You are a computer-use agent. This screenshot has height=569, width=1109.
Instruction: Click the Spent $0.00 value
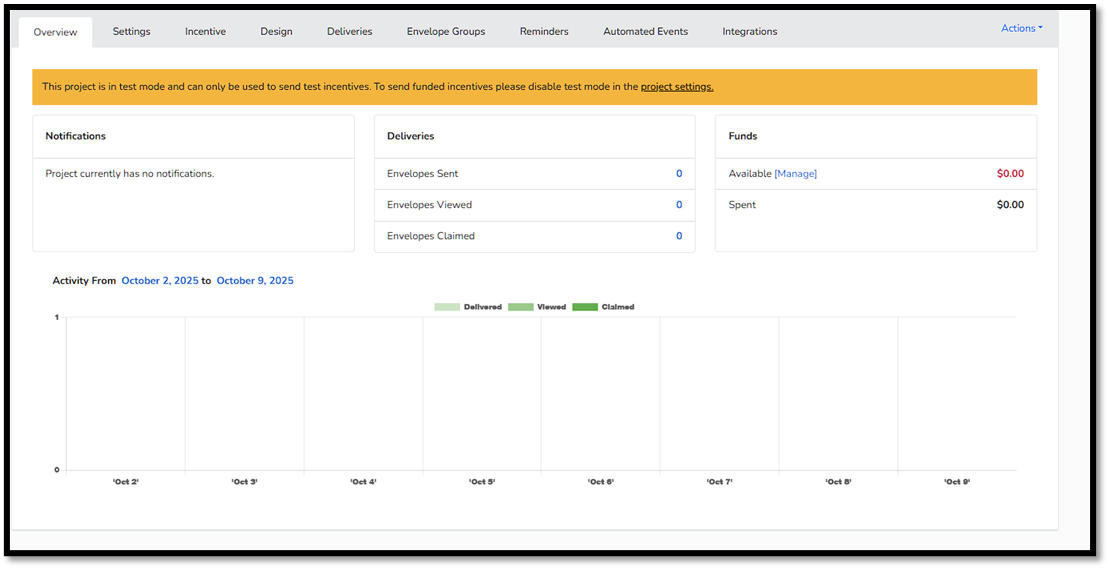[x=1010, y=204]
